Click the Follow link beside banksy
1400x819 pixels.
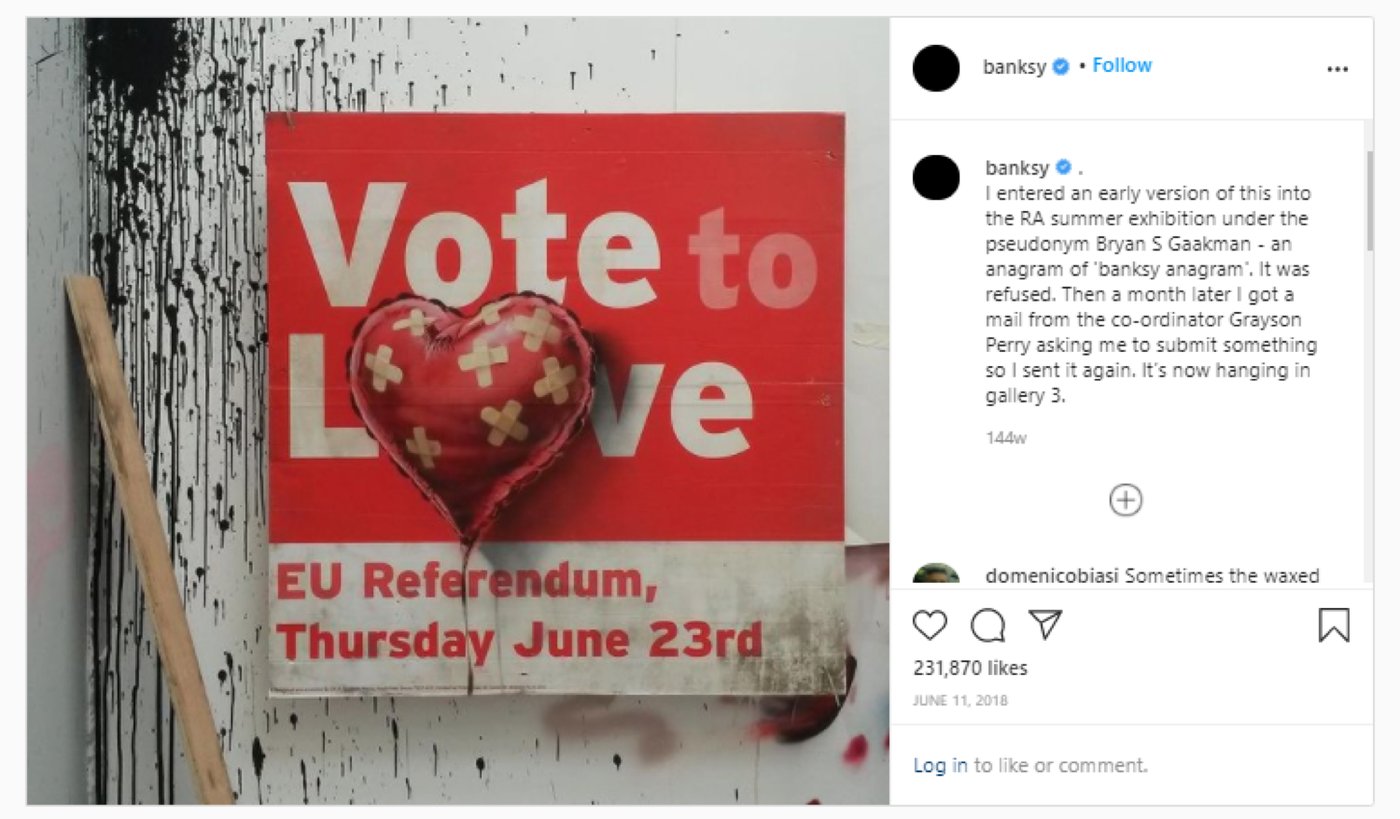pyautogui.click(x=1122, y=65)
